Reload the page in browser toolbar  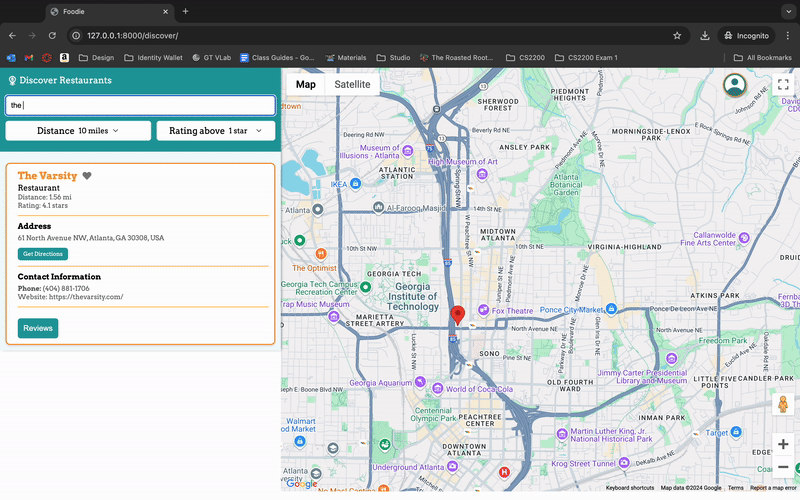coord(52,36)
